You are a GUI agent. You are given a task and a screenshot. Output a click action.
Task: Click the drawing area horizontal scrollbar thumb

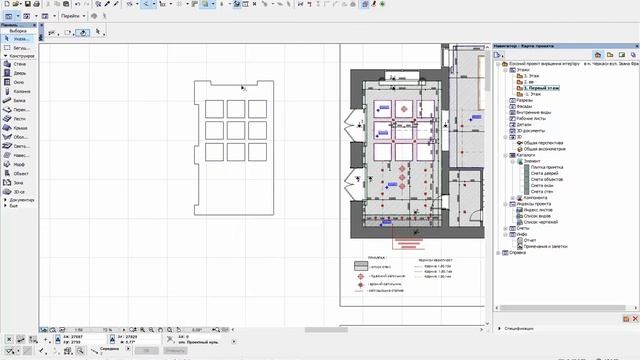tap(326, 330)
